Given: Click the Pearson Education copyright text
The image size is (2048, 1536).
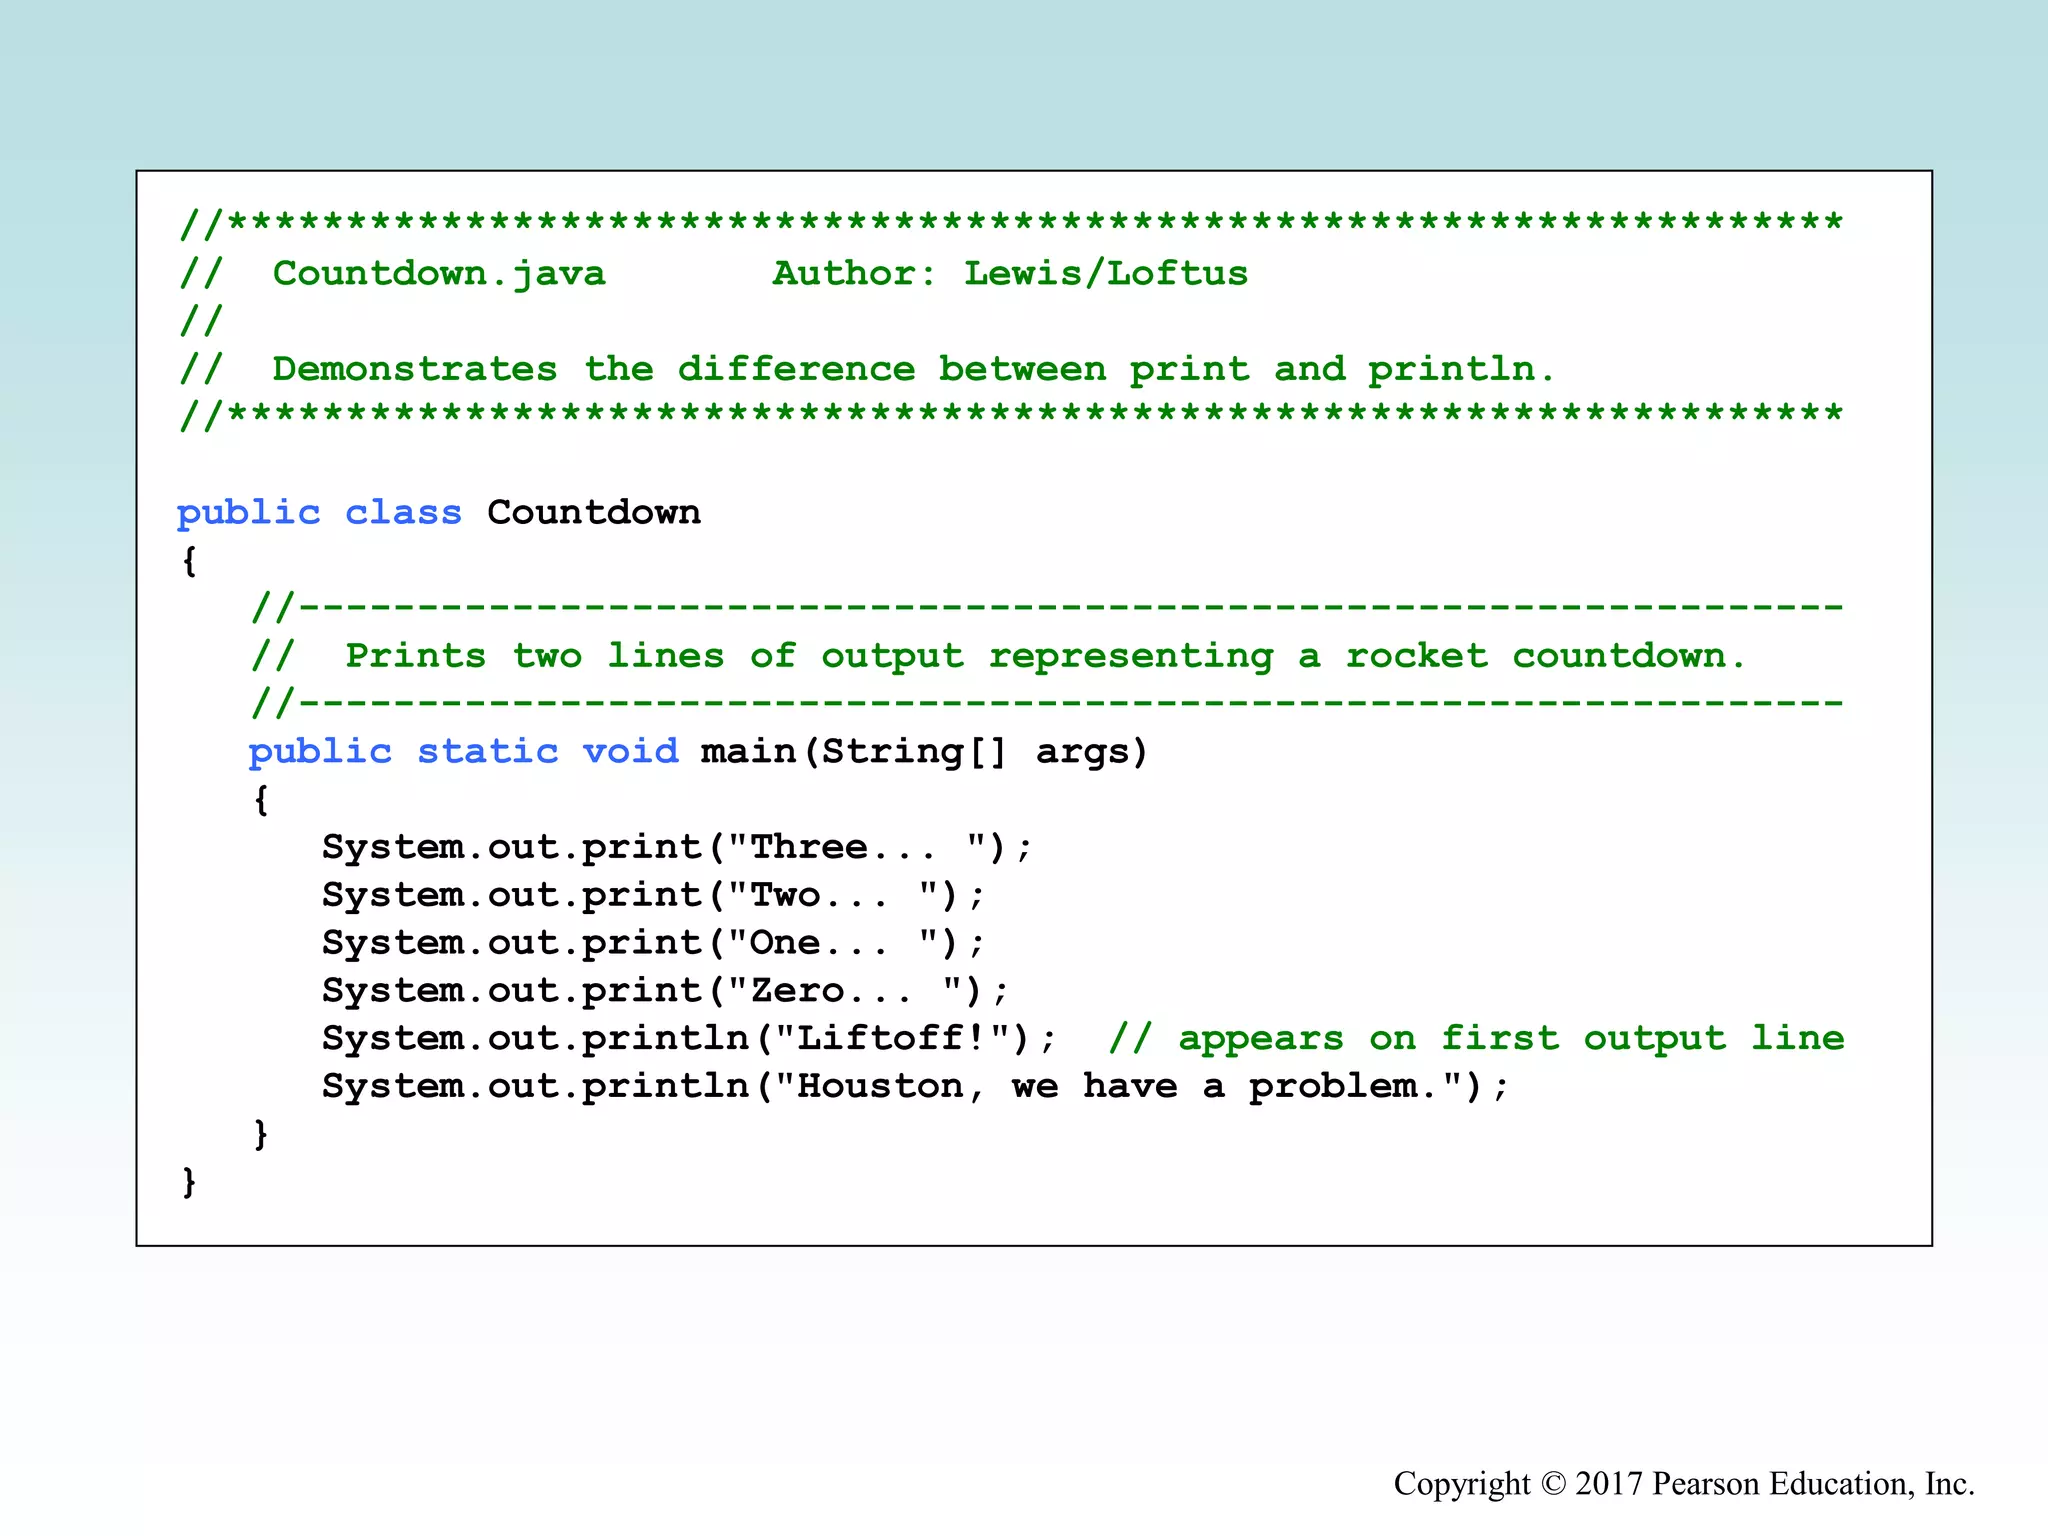Looking at the screenshot, I should point(1684,1483).
